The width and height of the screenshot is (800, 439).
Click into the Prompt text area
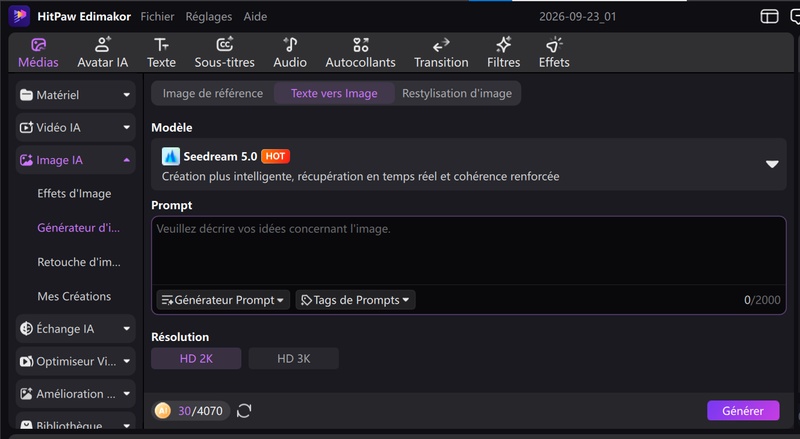click(468, 250)
